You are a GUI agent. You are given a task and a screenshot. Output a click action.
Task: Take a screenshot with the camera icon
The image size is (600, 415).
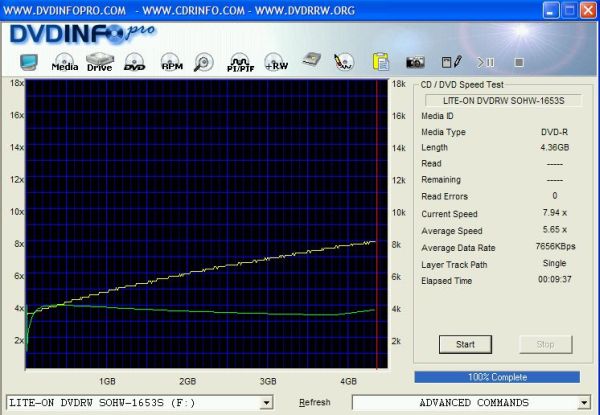[415, 62]
